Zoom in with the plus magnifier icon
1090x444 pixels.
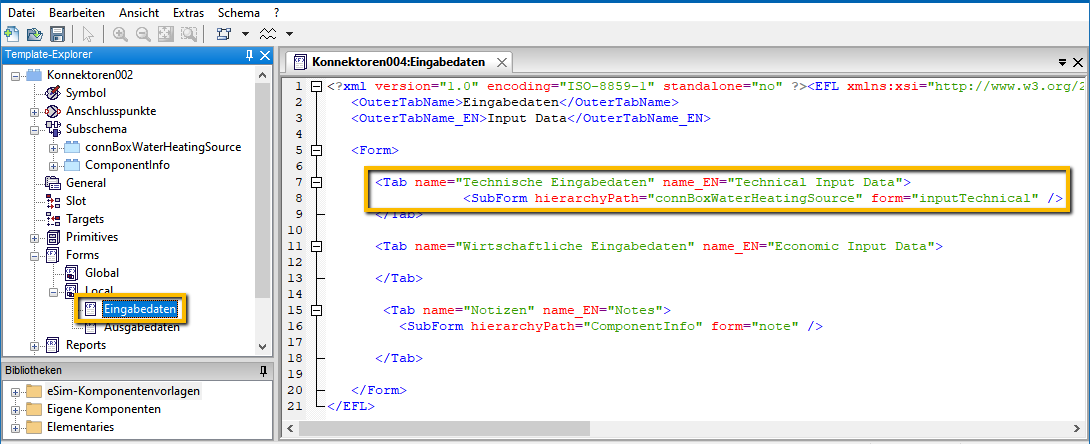120,33
